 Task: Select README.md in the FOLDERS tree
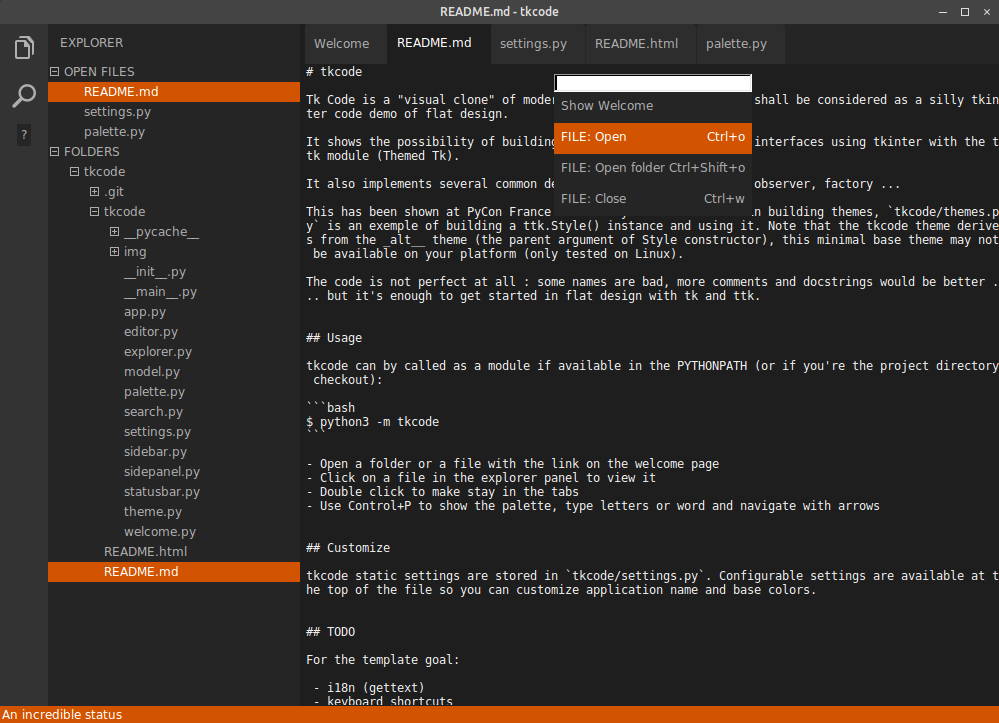pyautogui.click(x=174, y=572)
